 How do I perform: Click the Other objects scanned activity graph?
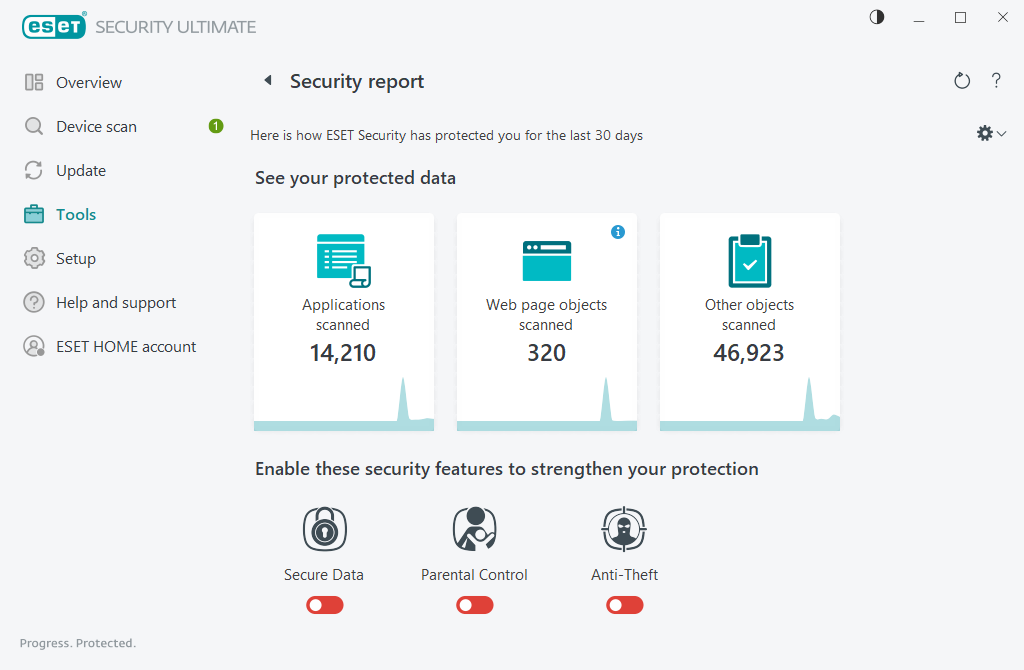tap(750, 404)
